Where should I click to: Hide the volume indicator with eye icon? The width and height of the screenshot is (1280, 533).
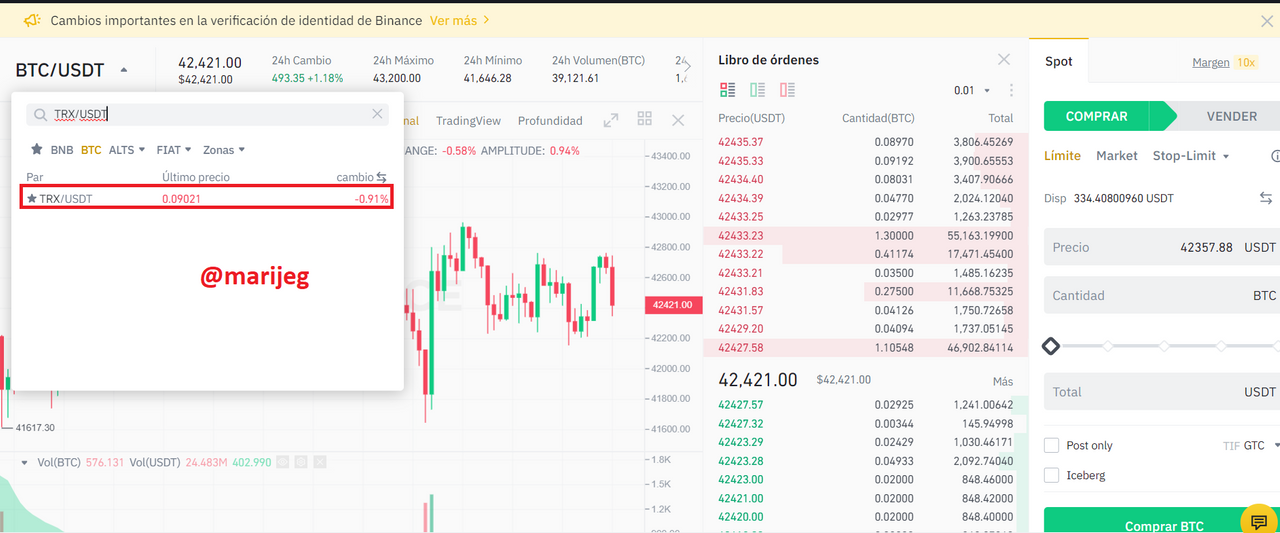pos(283,463)
